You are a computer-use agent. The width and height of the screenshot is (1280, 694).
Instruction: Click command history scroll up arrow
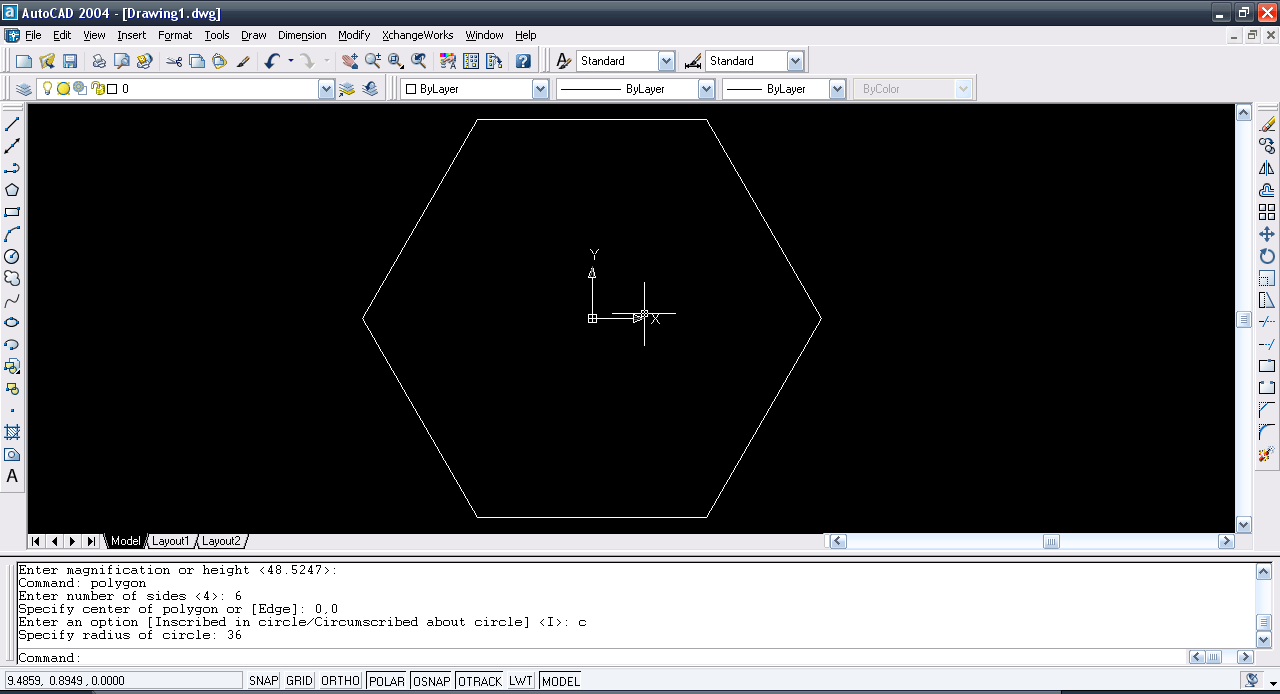(x=1264, y=571)
